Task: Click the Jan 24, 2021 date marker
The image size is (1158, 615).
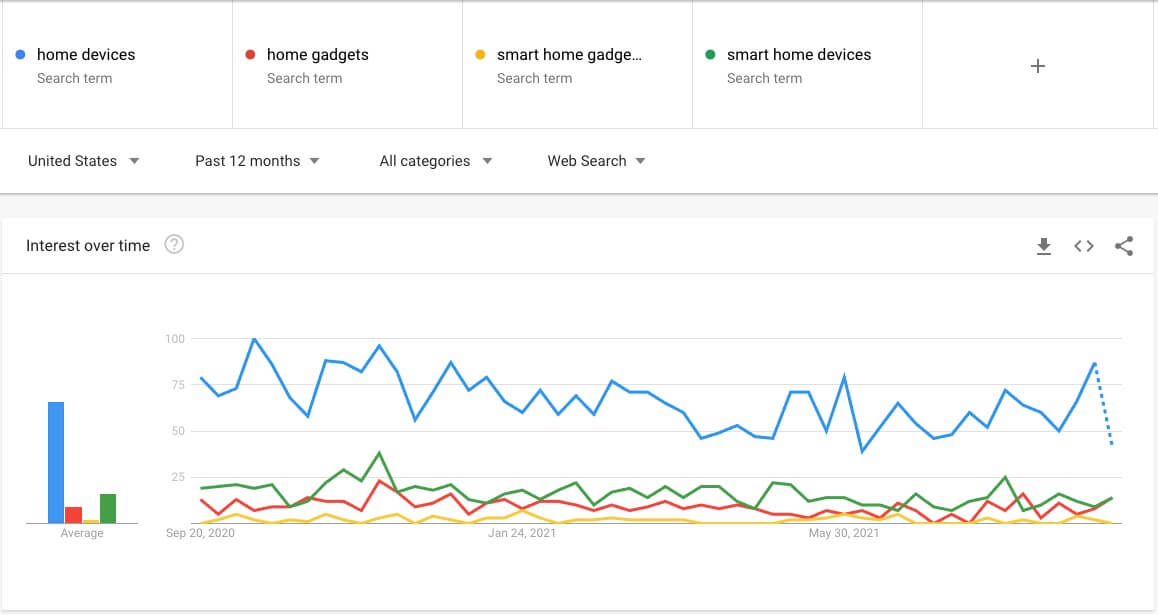Action: click(522, 533)
